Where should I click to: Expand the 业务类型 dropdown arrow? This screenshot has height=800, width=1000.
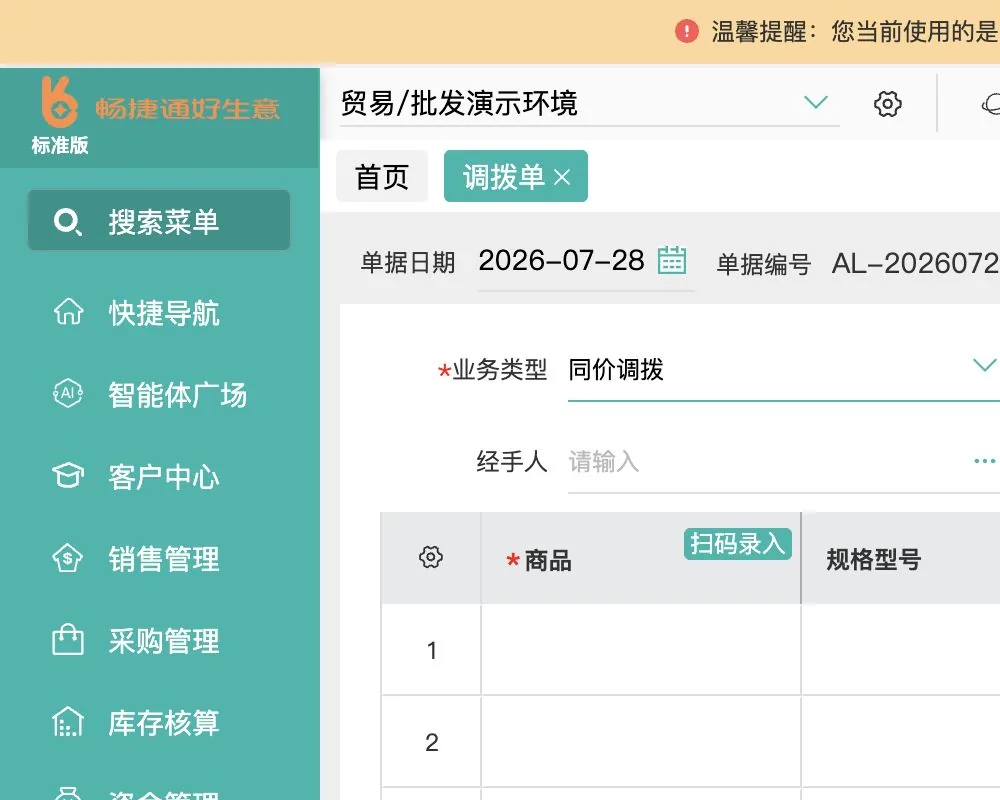pyautogui.click(x=984, y=365)
